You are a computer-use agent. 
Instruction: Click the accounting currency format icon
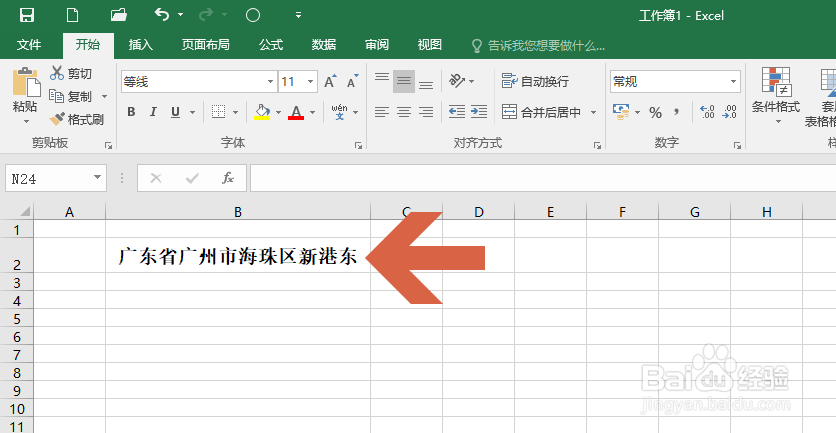(621, 112)
